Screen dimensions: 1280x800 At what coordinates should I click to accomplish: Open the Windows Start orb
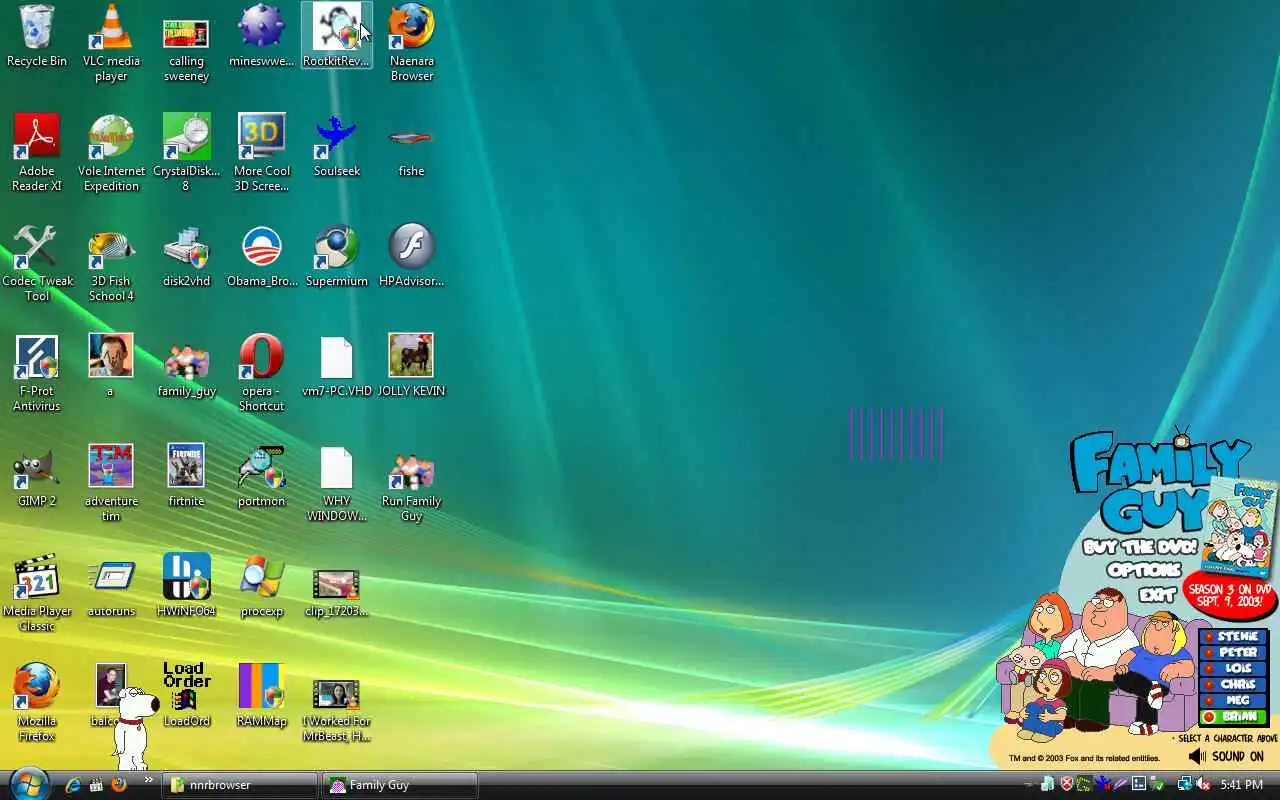[28, 783]
